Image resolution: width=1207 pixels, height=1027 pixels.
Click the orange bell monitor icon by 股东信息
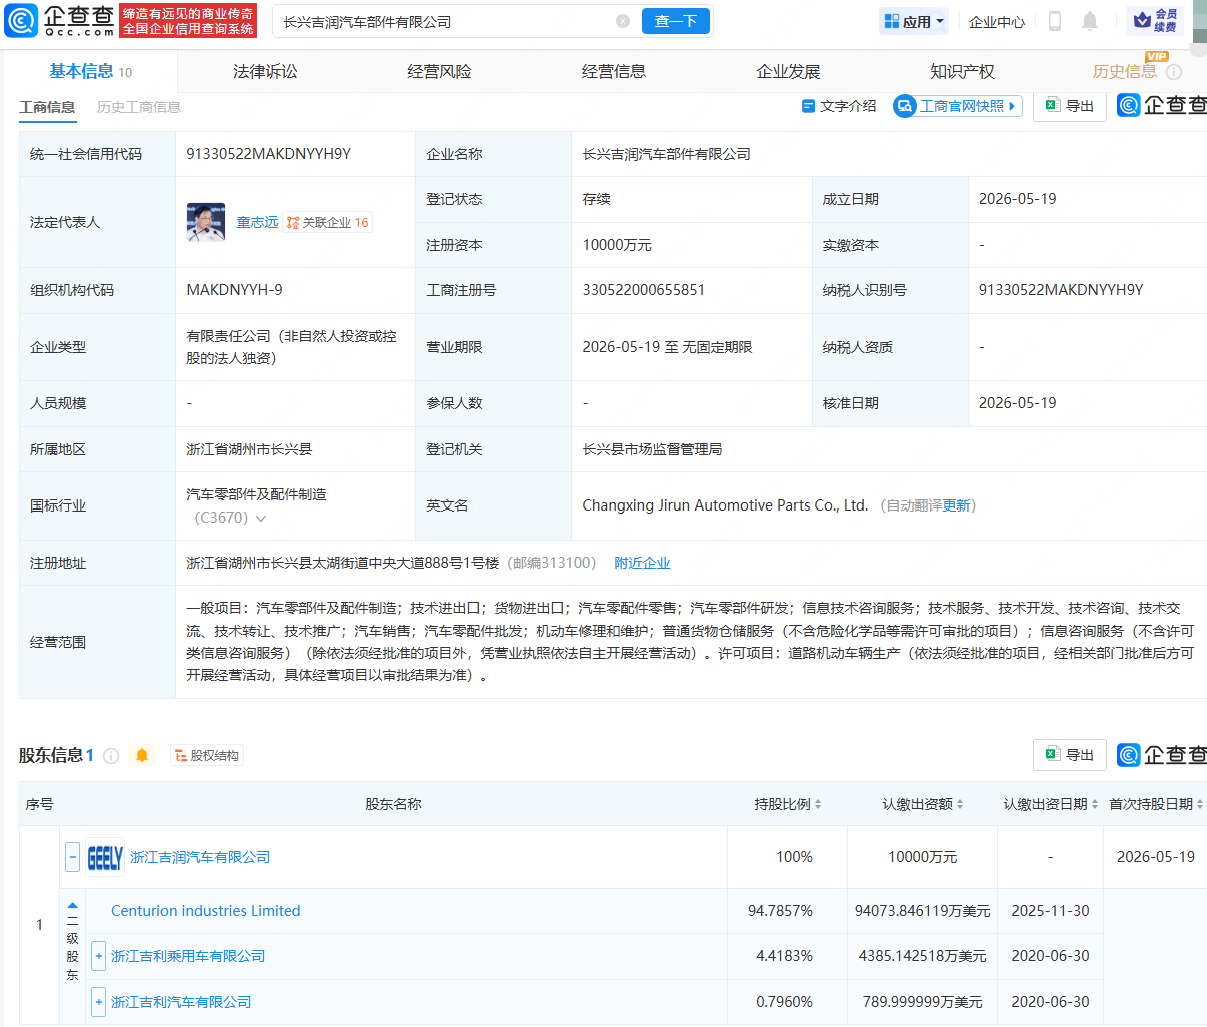point(142,755)
